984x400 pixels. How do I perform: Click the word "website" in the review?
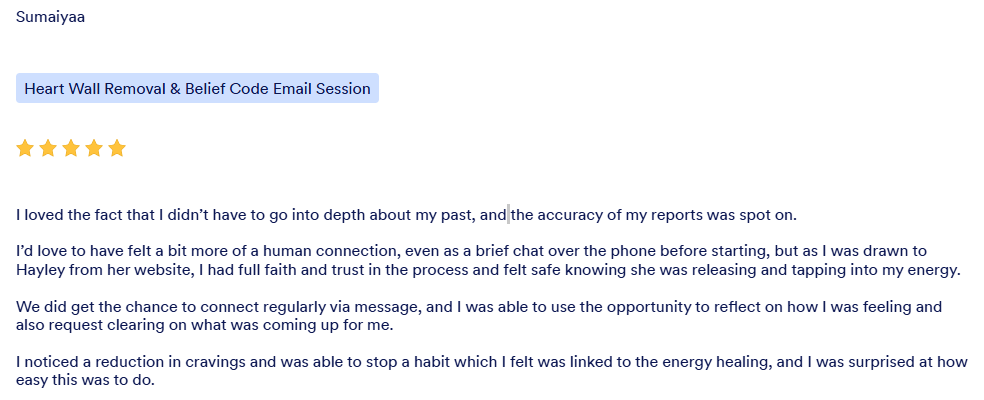[x=157, y=270]
